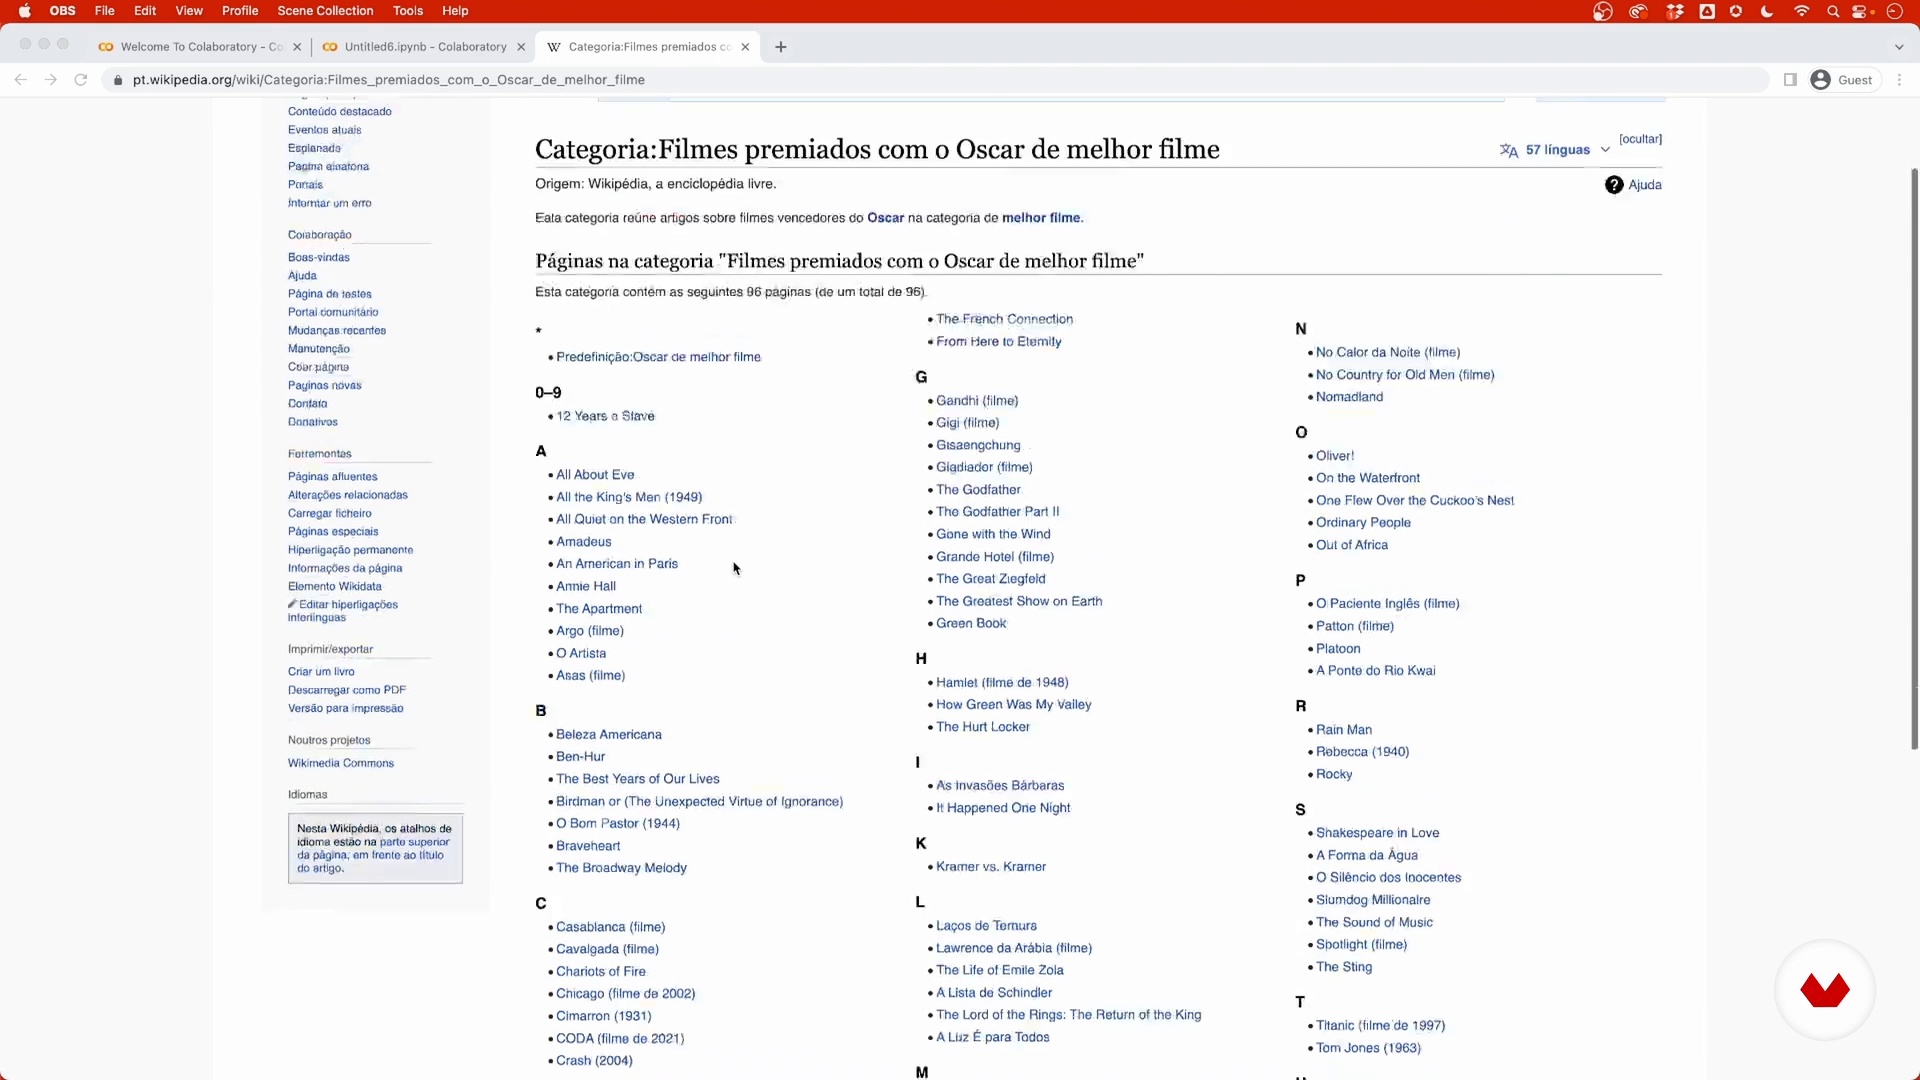Click the ocultar toggle link

point(1640,139)
